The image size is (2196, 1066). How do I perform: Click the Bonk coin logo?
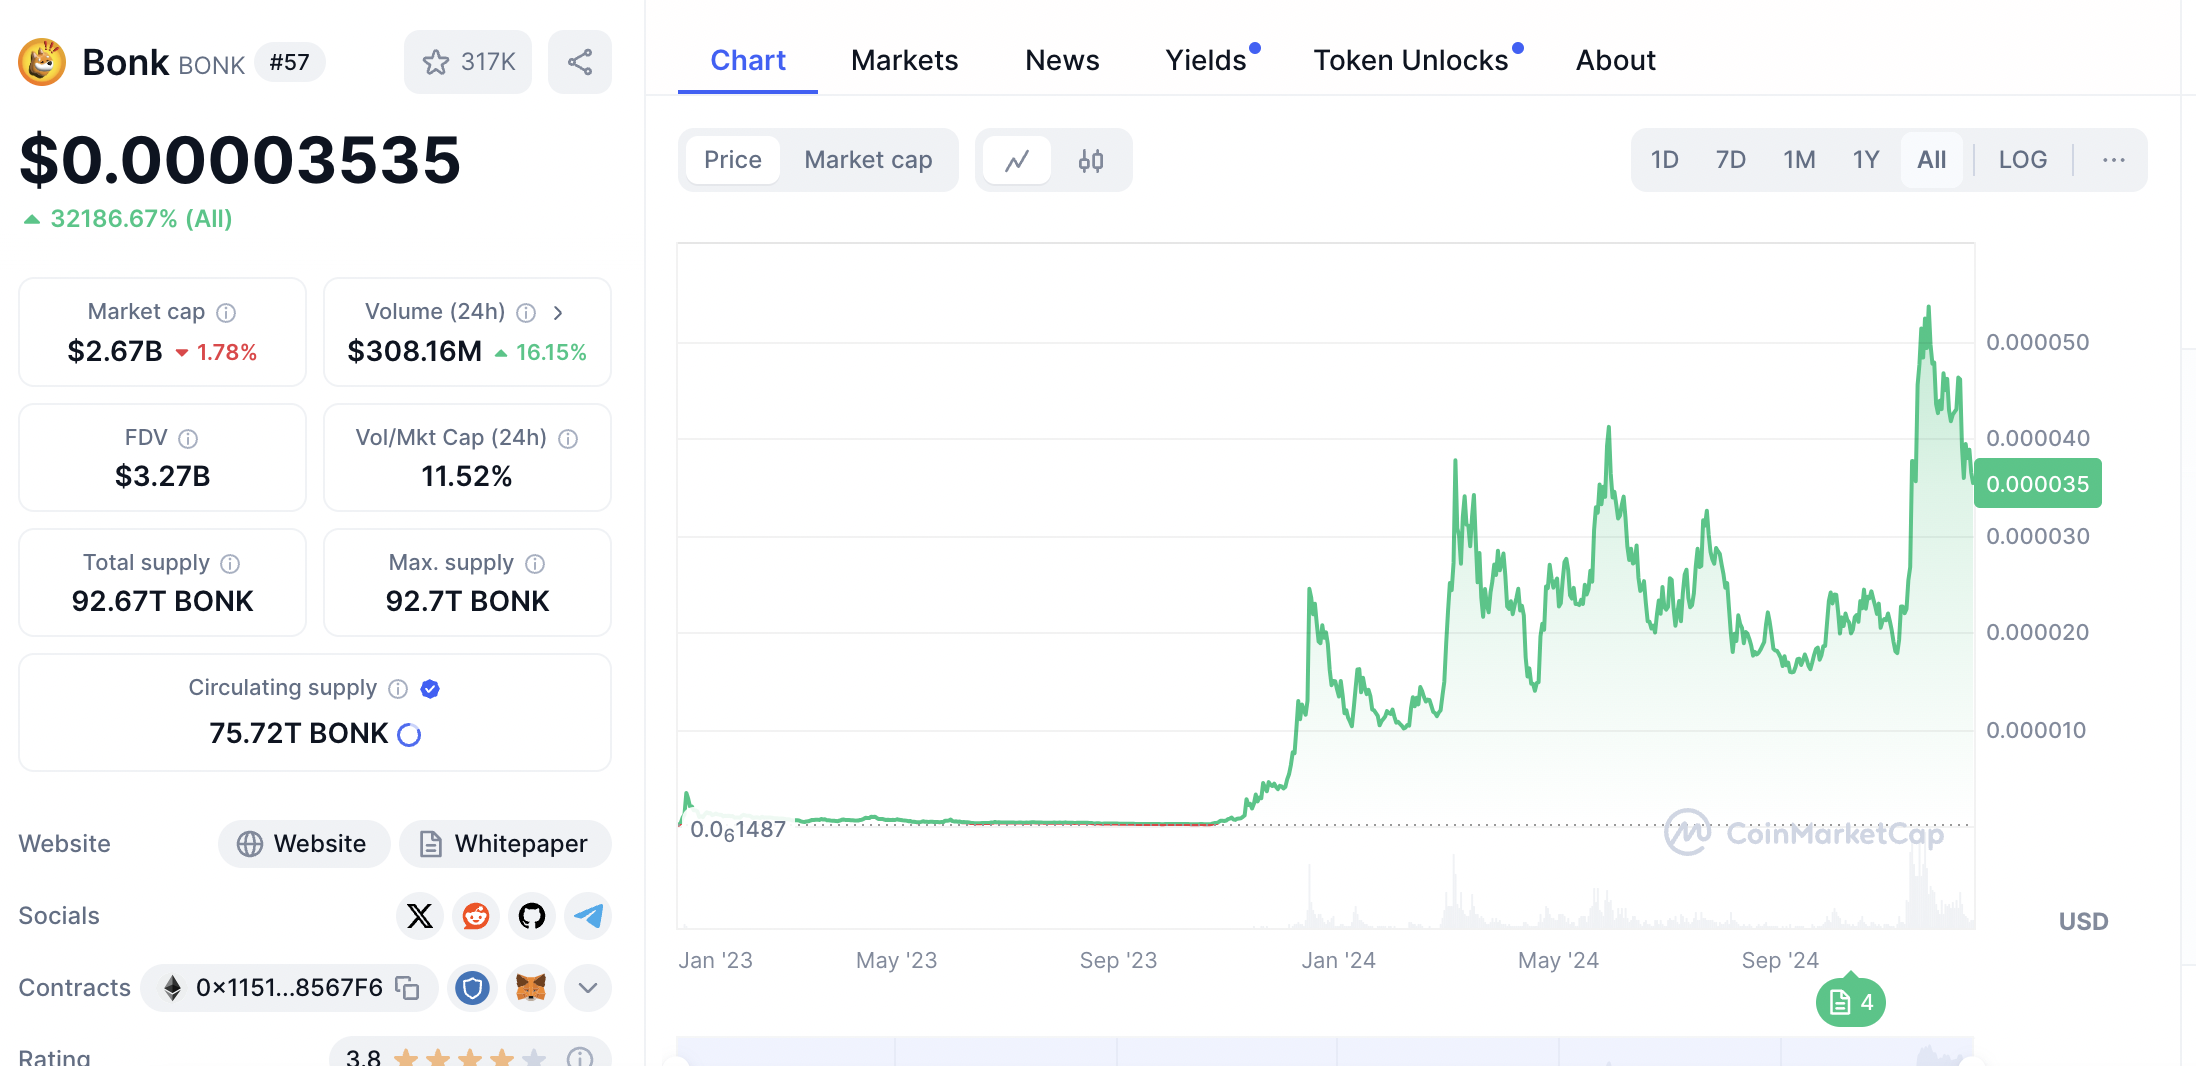pos(42,62)
